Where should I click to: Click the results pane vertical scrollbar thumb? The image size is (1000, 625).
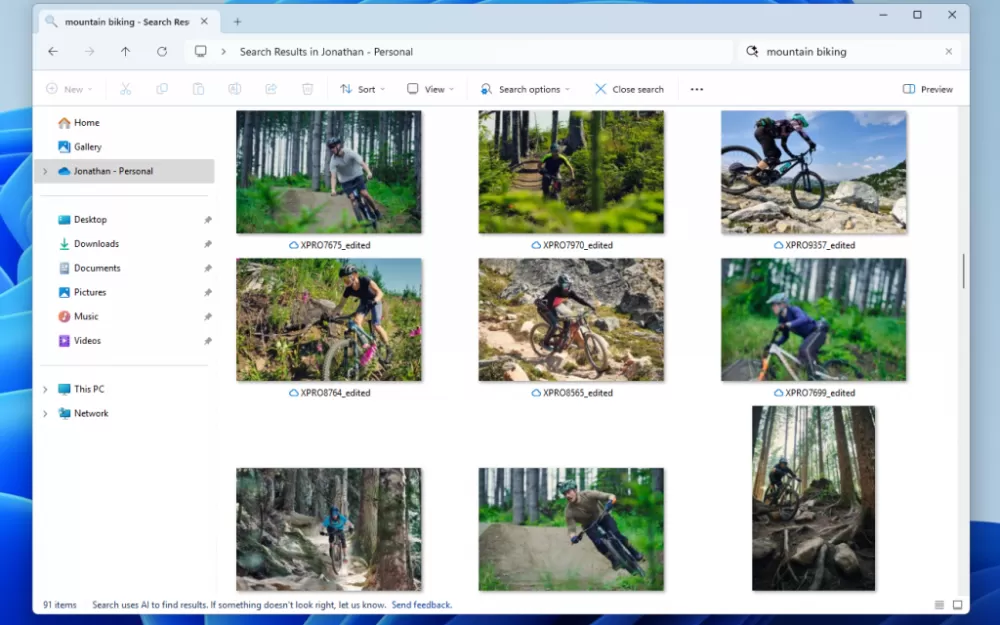(x=963, y=270)
